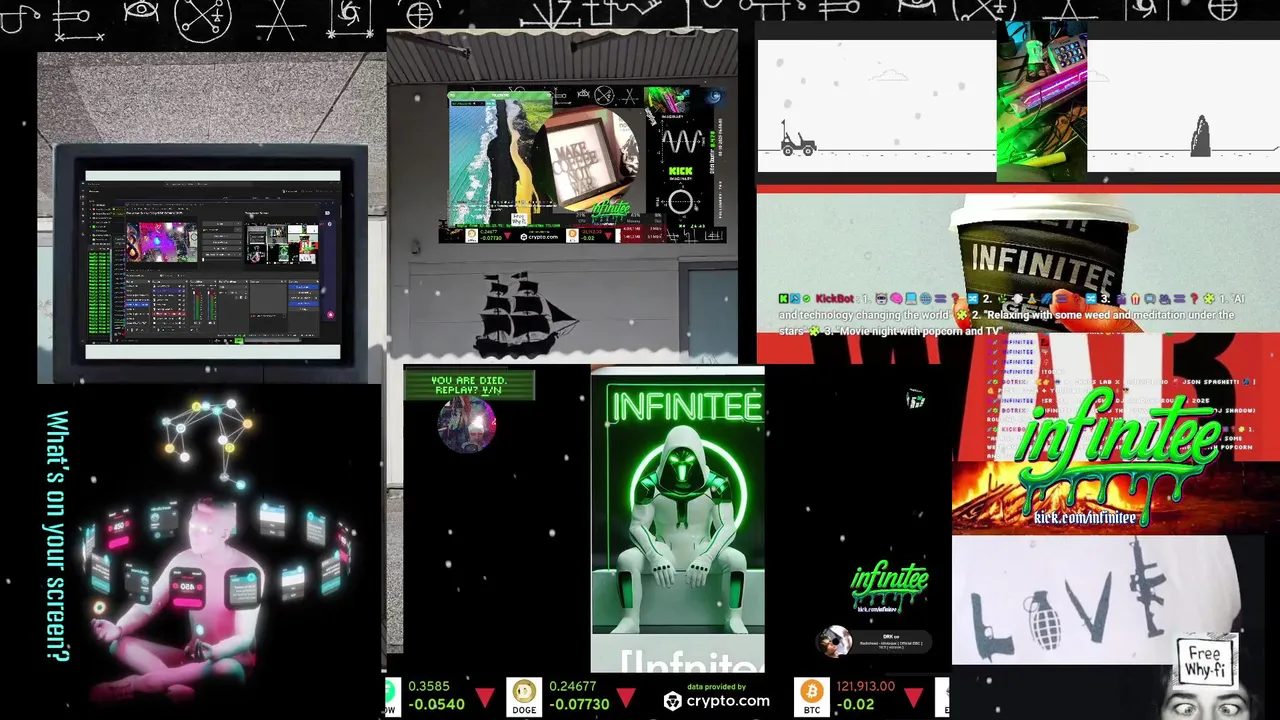
Task: Click the 'MAKE COFFEE NOT WAR' framed sign
Action: pyautogui.click(x=584, y=160)
